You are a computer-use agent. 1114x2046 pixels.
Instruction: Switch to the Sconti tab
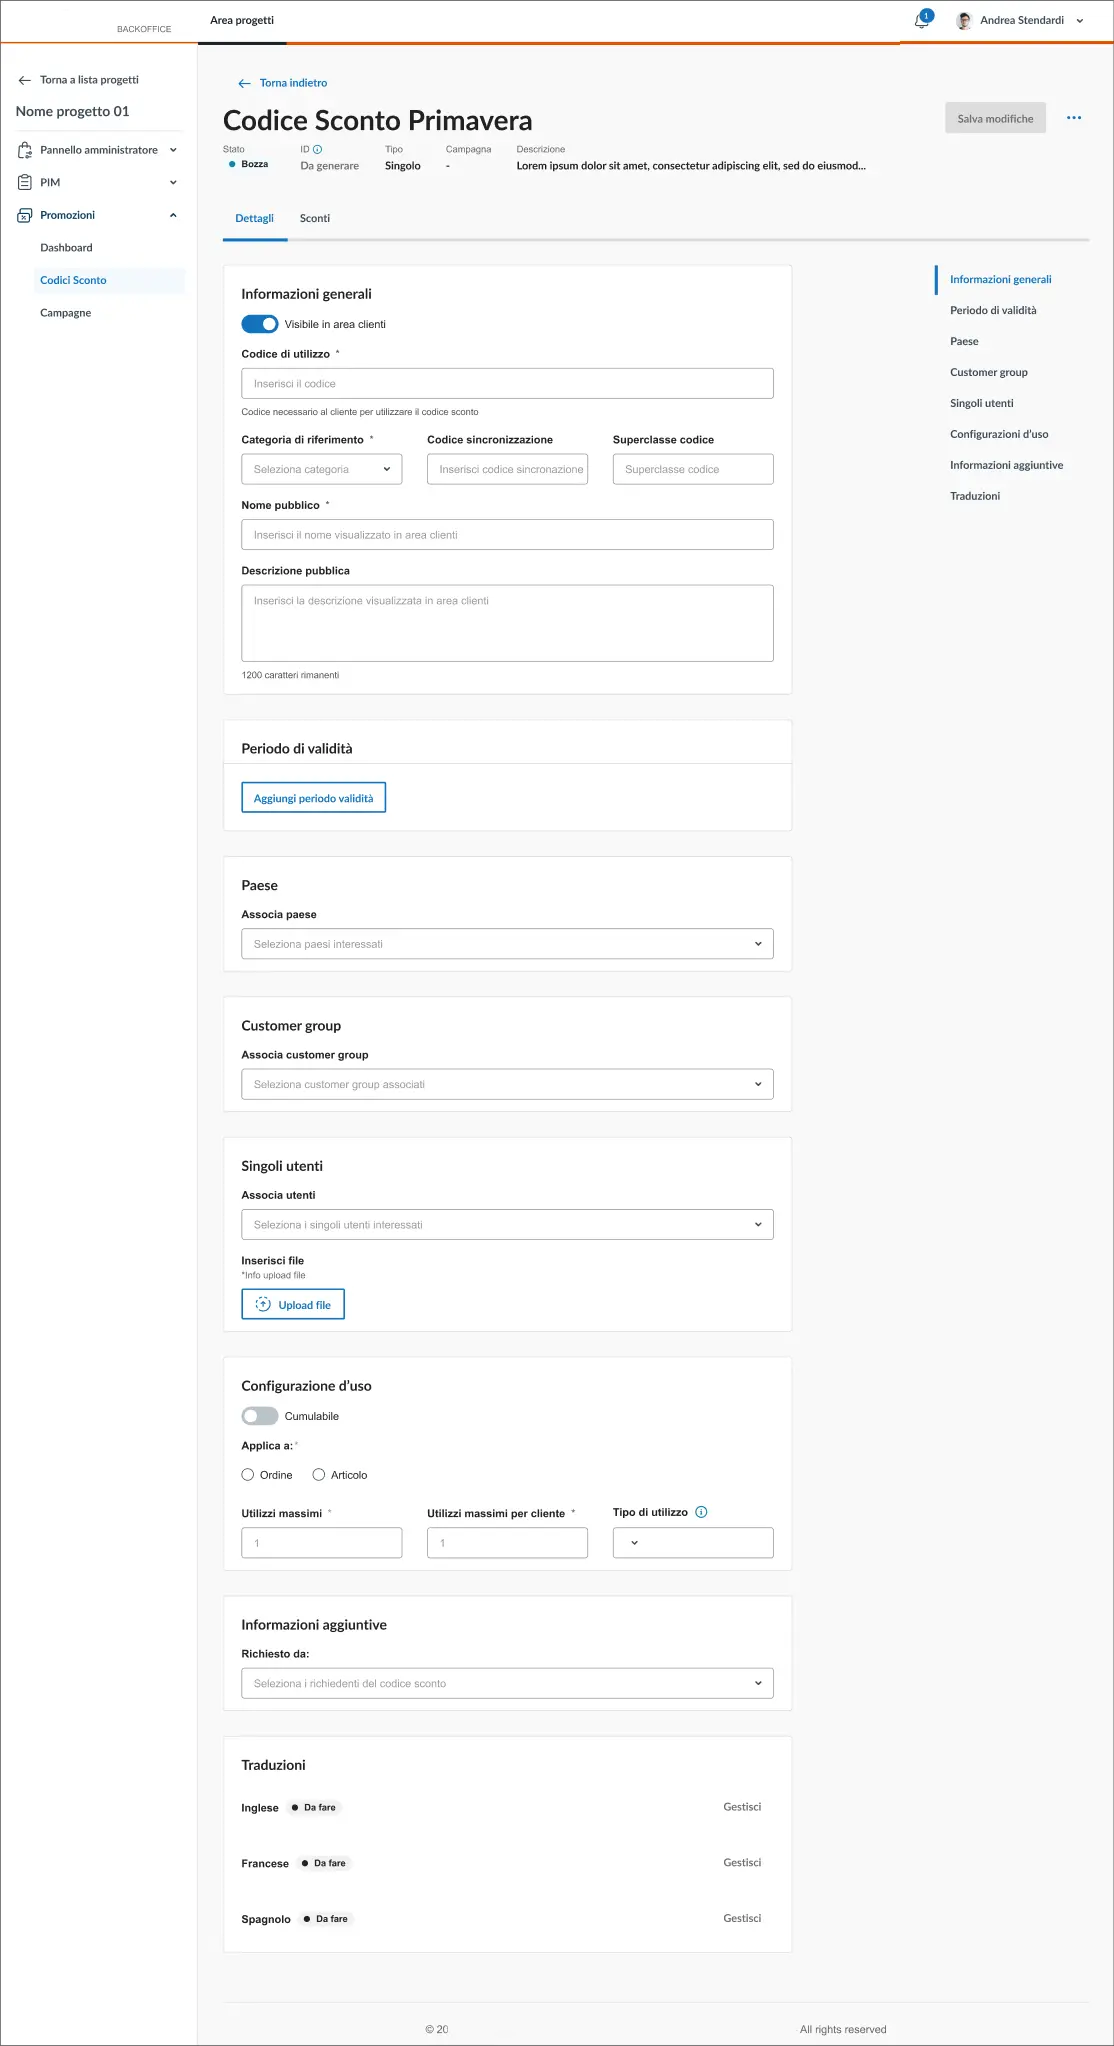[315, 218]
